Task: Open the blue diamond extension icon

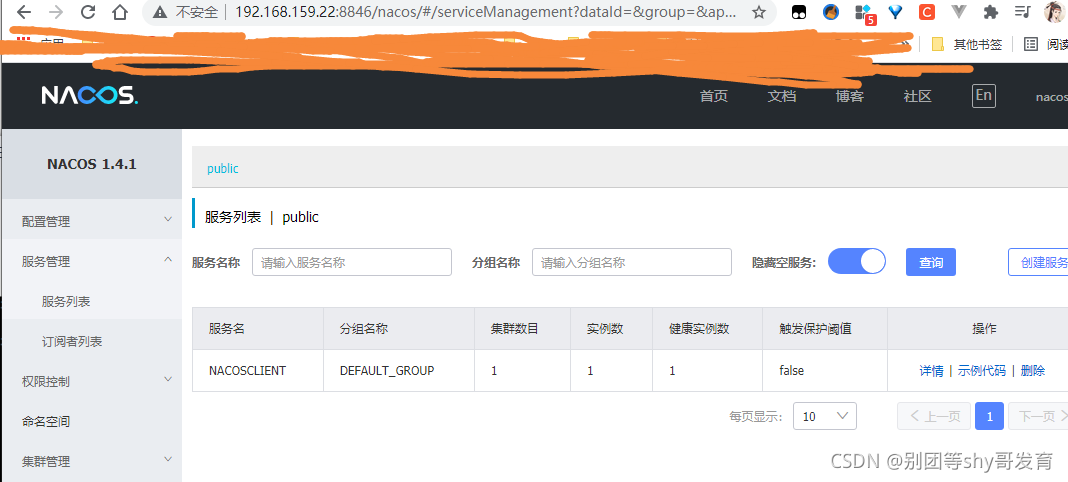Action: click(896, 11)
